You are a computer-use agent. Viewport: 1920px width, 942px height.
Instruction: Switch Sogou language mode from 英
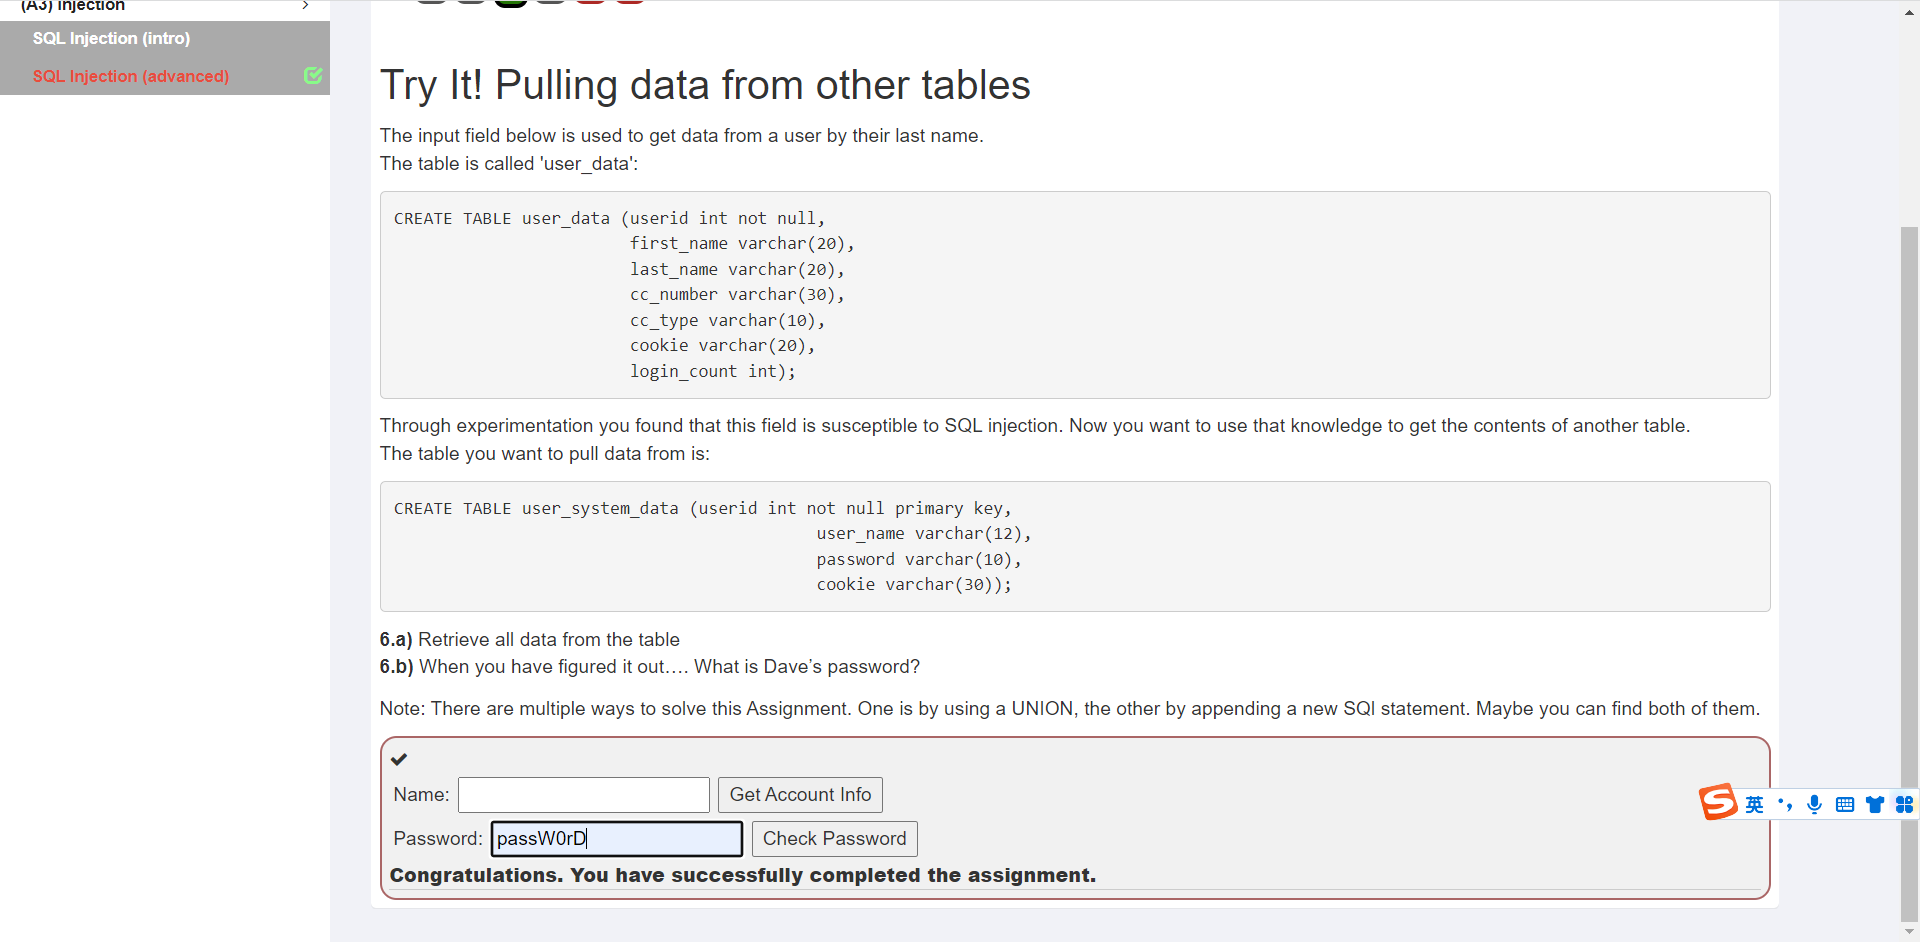coord(1755,804)
